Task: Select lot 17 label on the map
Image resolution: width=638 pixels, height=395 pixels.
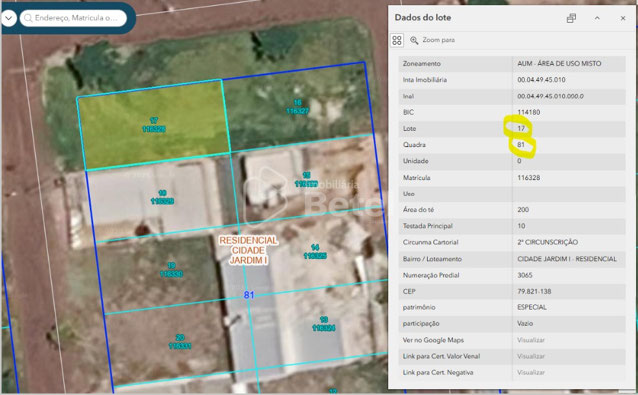Action: click(x=154, y=124)
